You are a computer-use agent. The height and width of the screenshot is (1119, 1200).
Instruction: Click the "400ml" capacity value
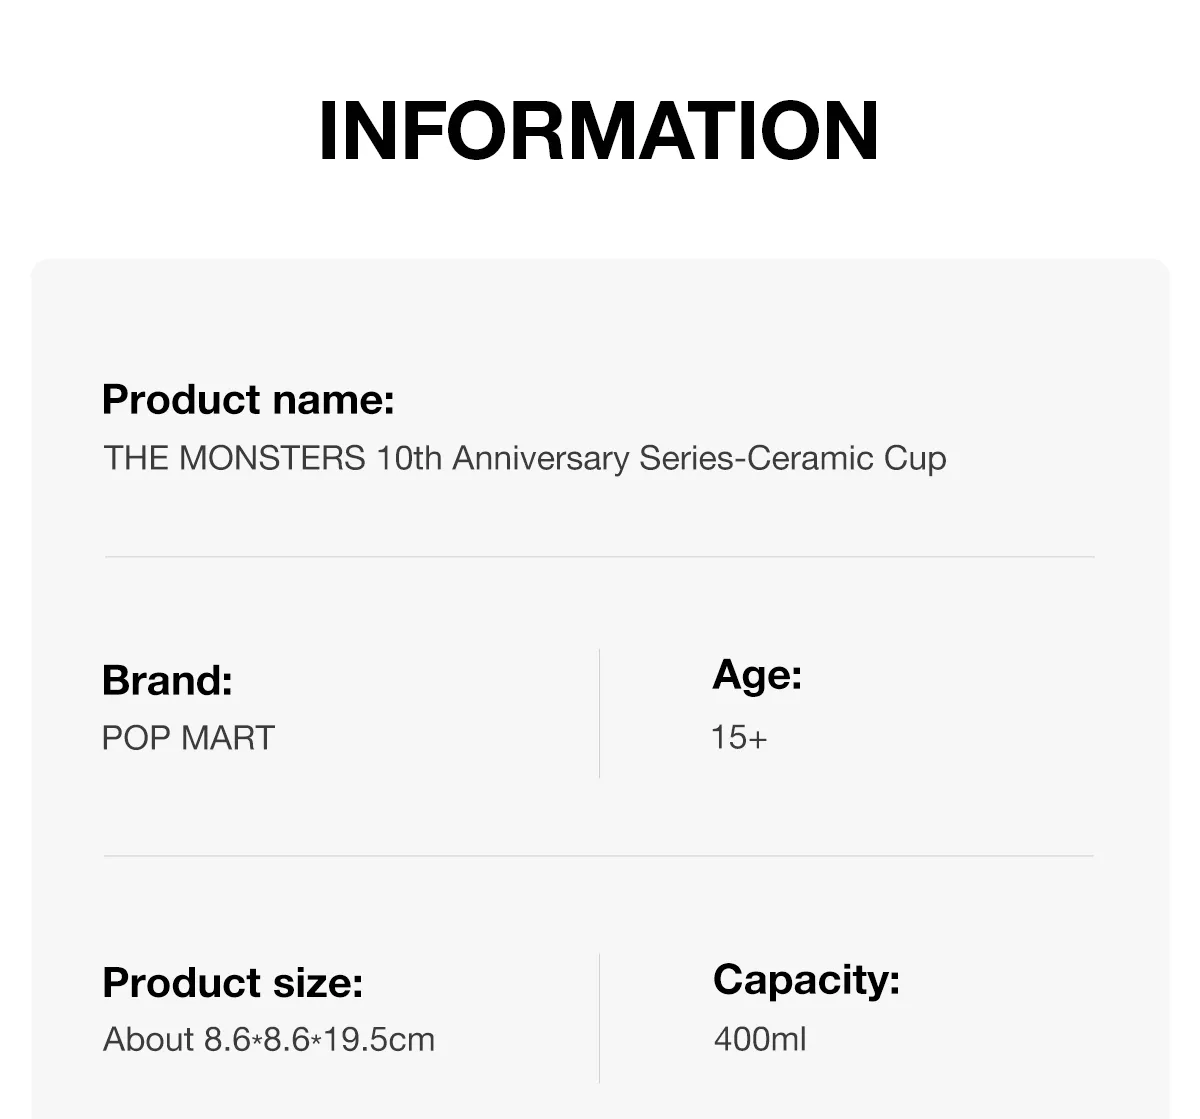760,1039
